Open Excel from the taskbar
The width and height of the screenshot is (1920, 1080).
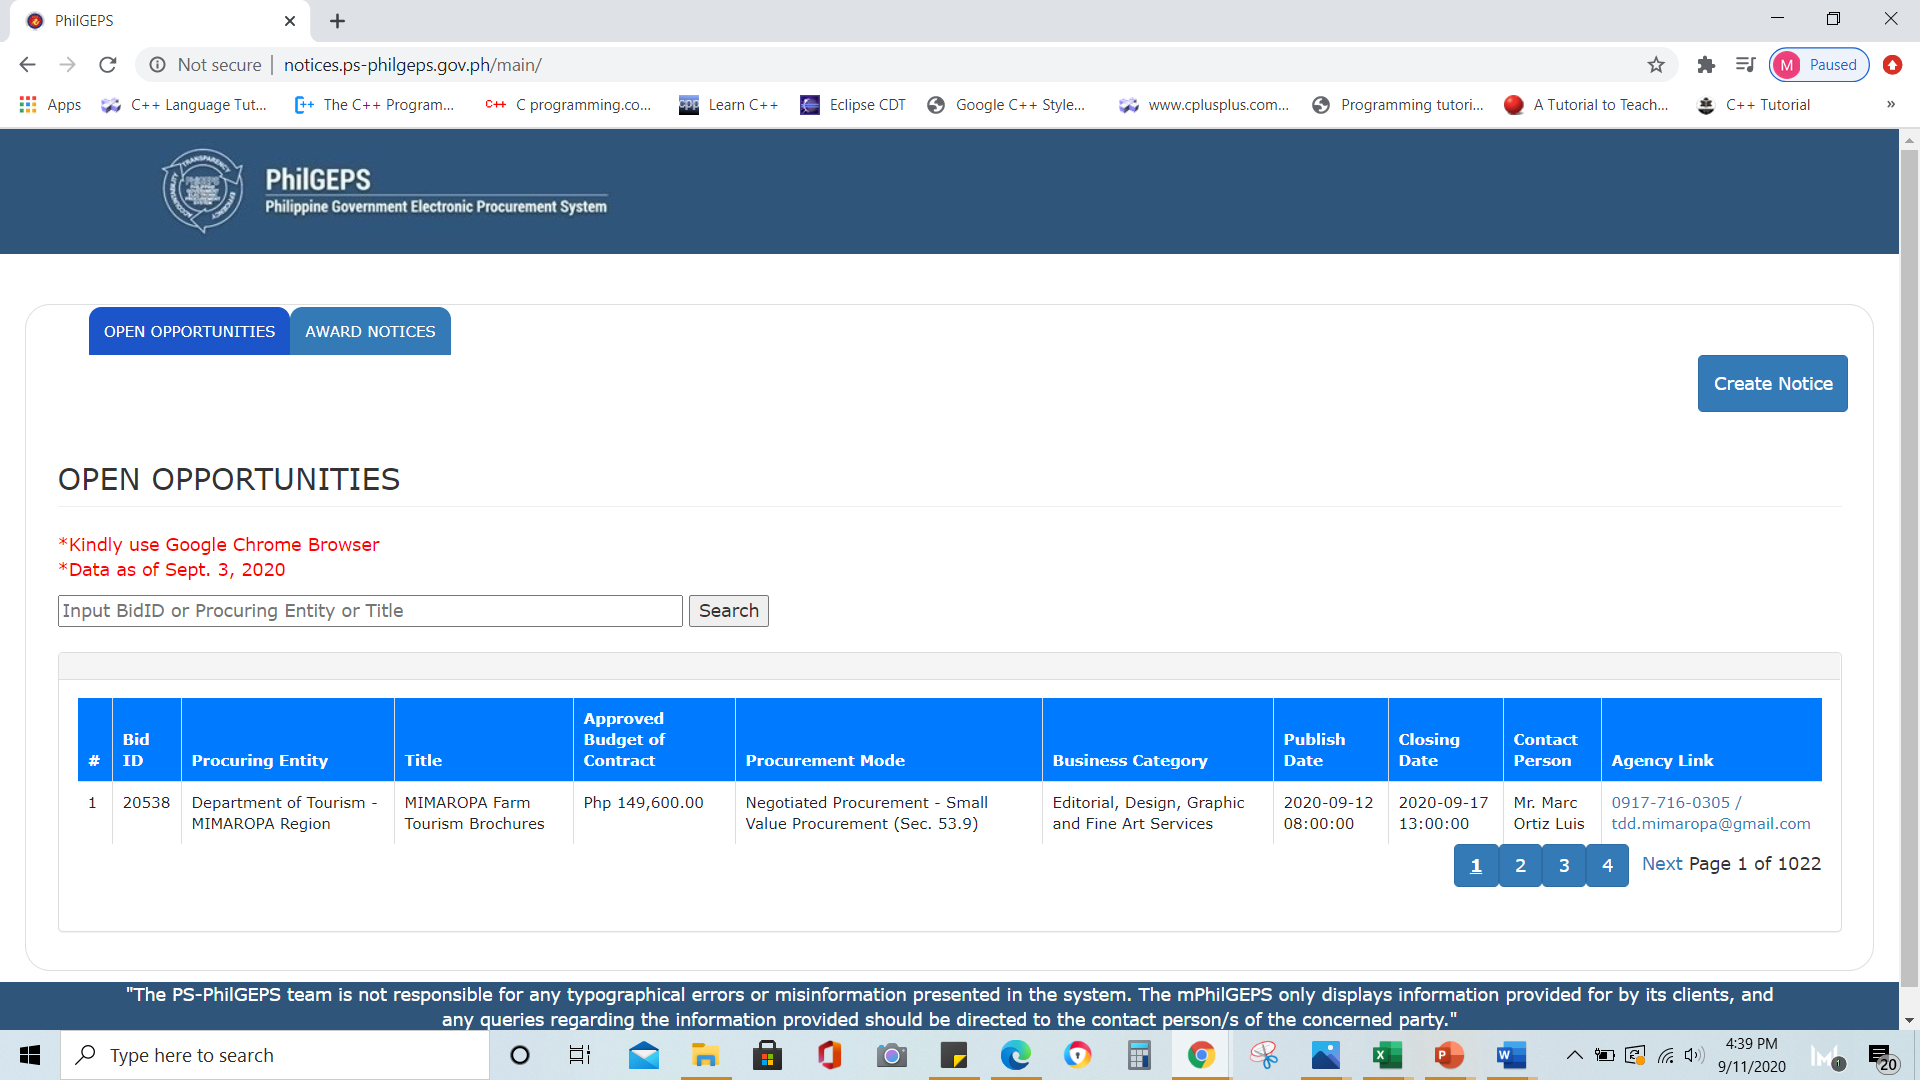pyautogui.click(x=1387, y=1055)
